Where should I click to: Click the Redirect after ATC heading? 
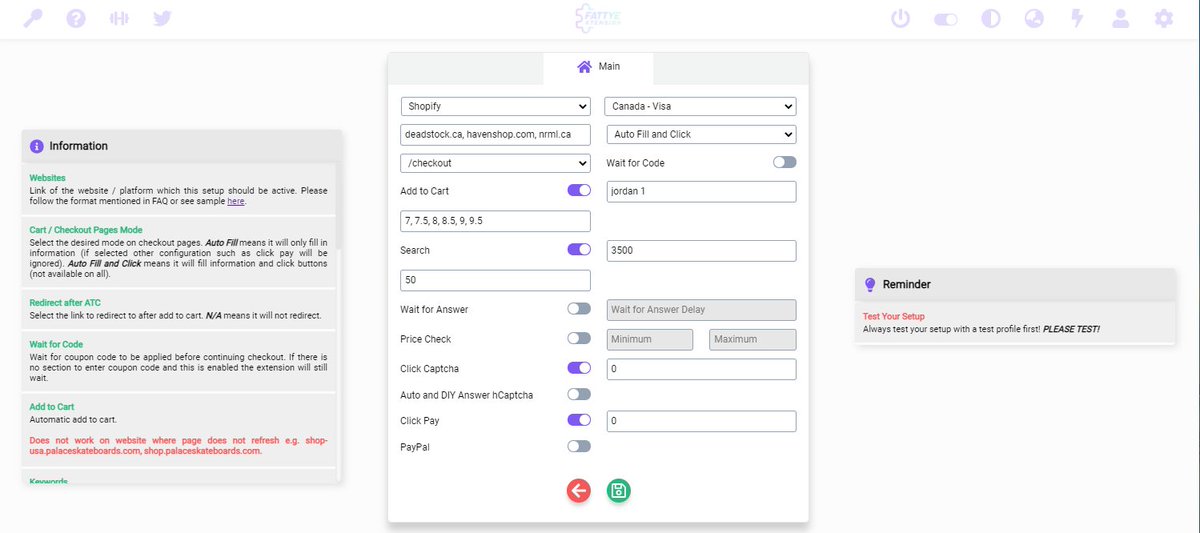[x=67, y=304]
